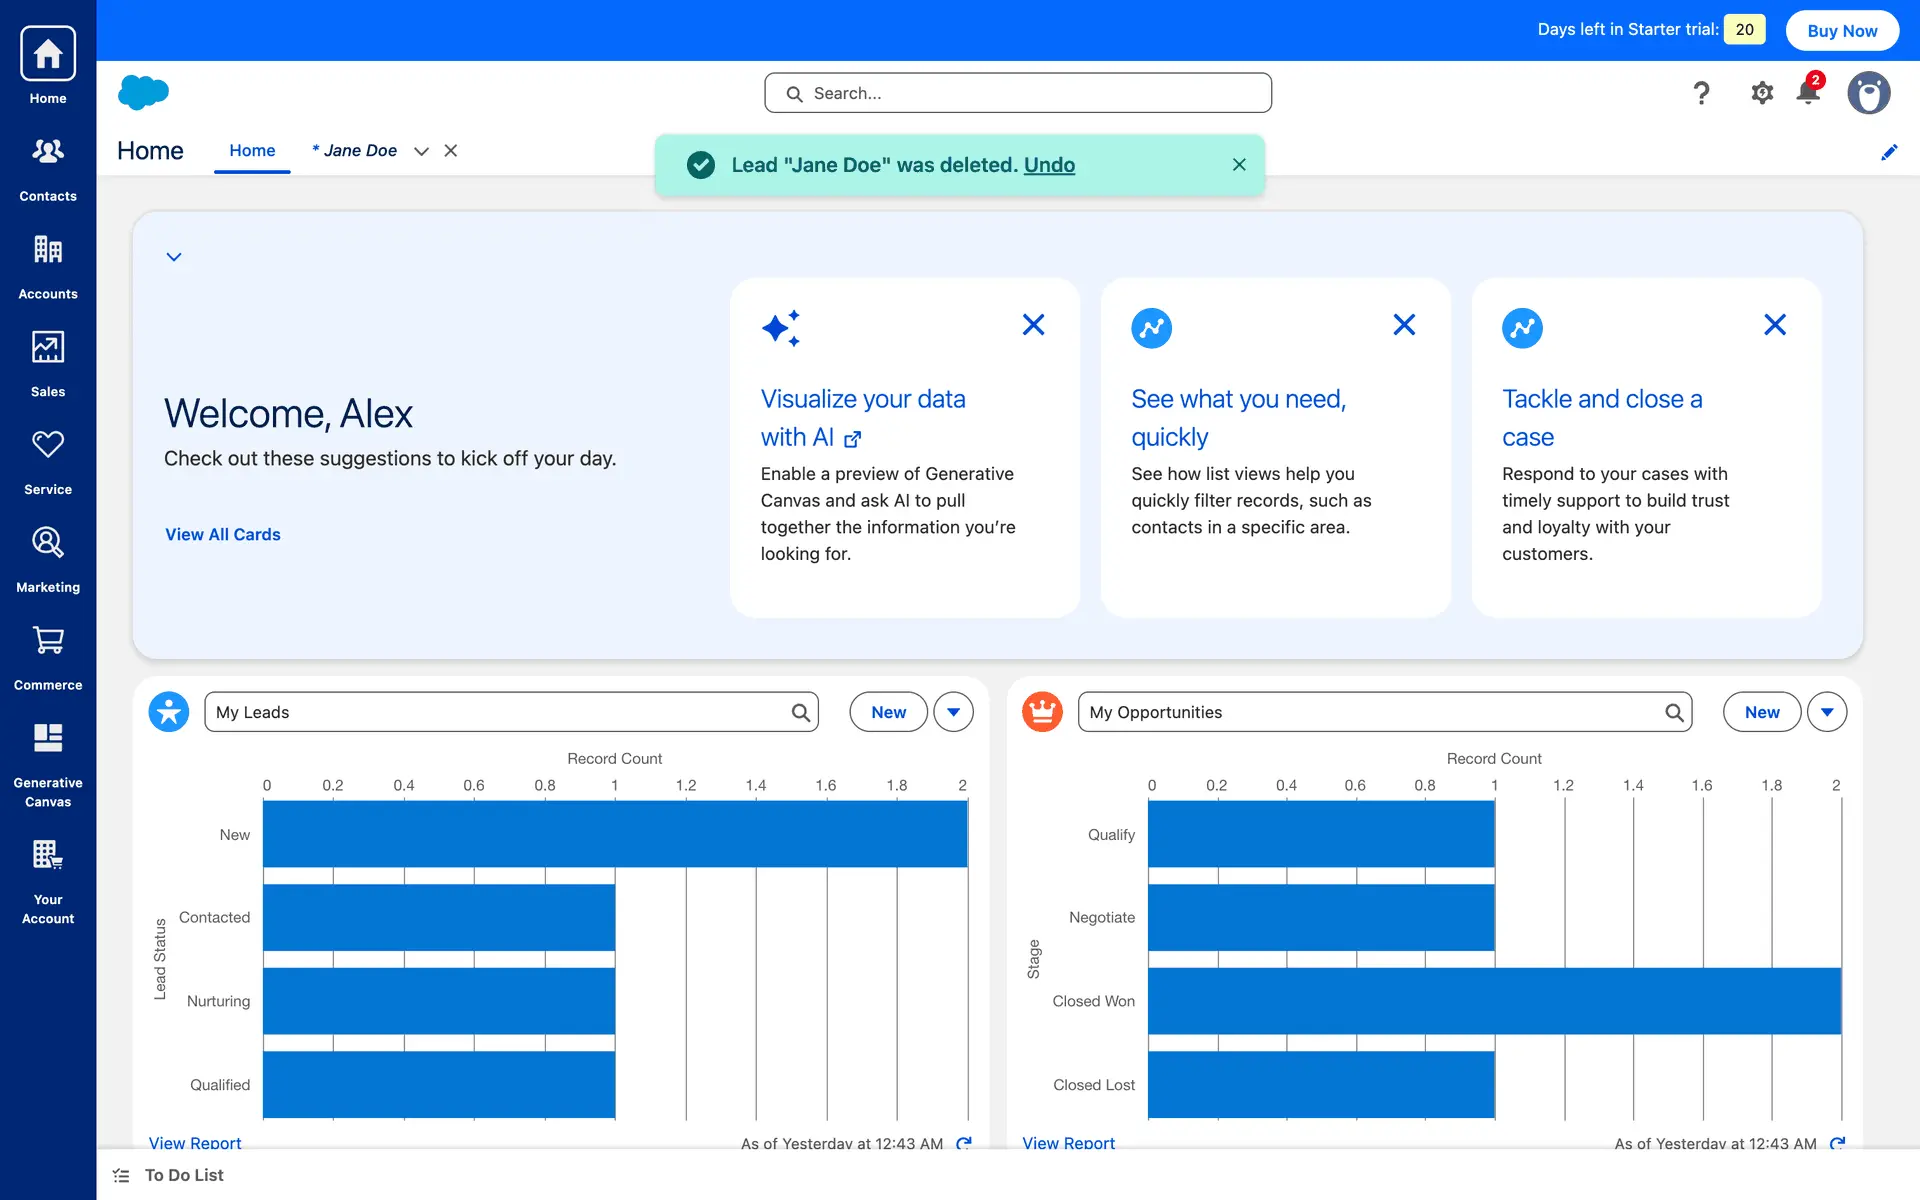This screenshot has height=1200, width=1920.
Task: Select the Jane Doe tab
Action: coord(357,151)
